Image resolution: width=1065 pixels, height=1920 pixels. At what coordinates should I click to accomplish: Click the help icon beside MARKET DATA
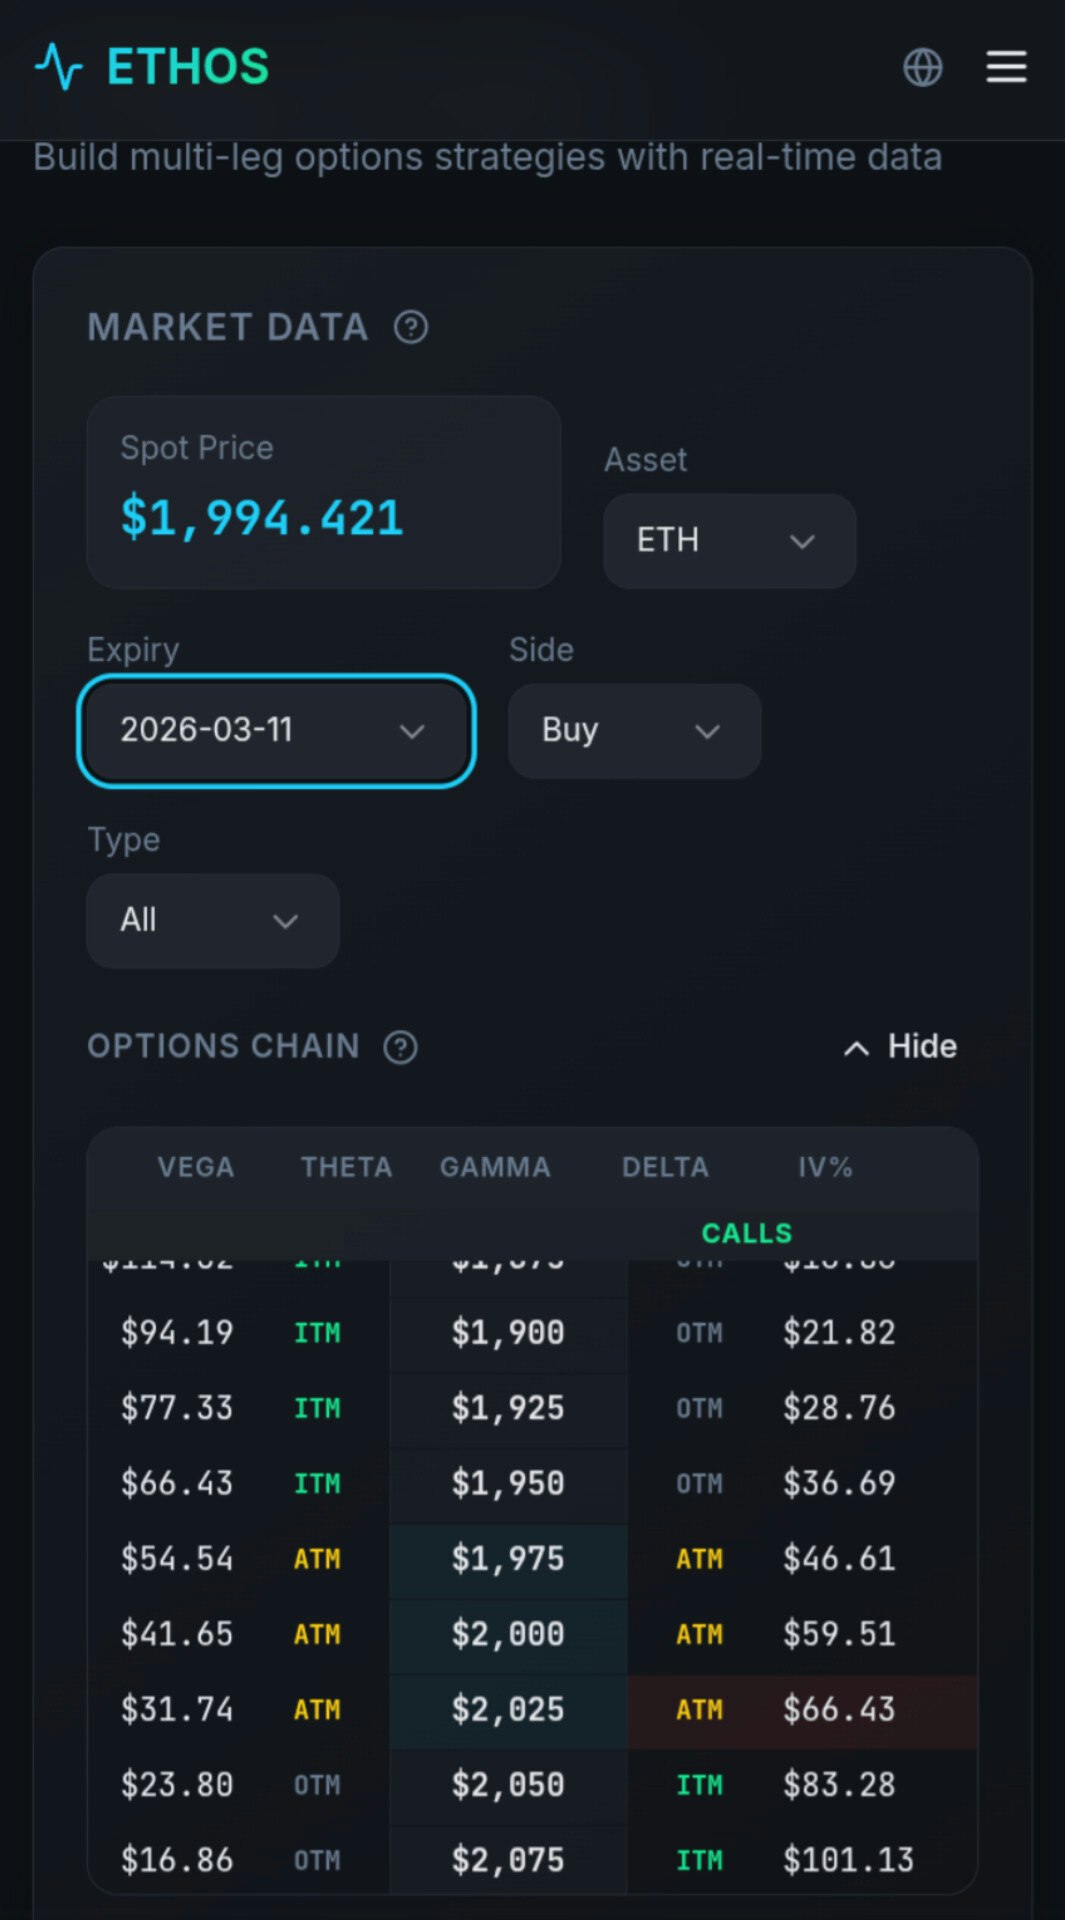pos(411,327)
